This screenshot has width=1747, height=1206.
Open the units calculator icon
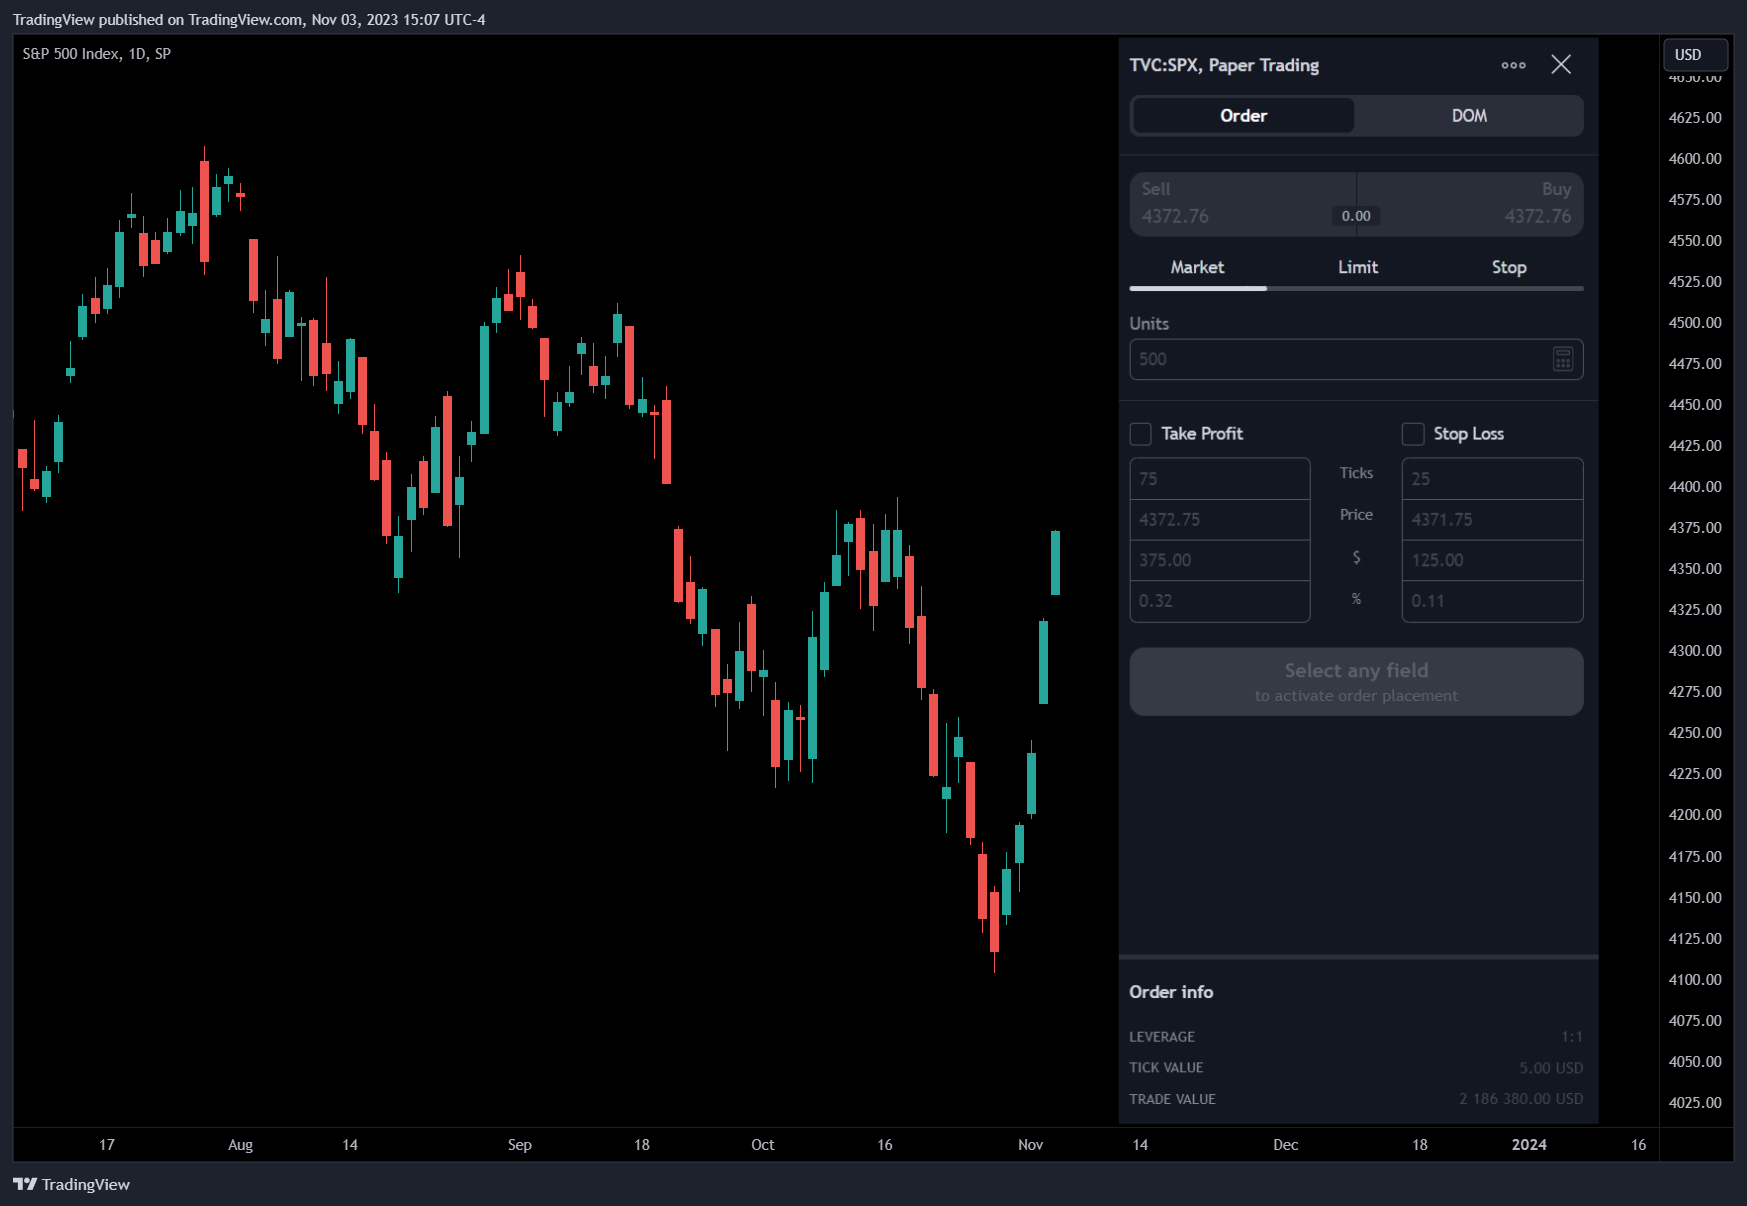(1563, 359)
